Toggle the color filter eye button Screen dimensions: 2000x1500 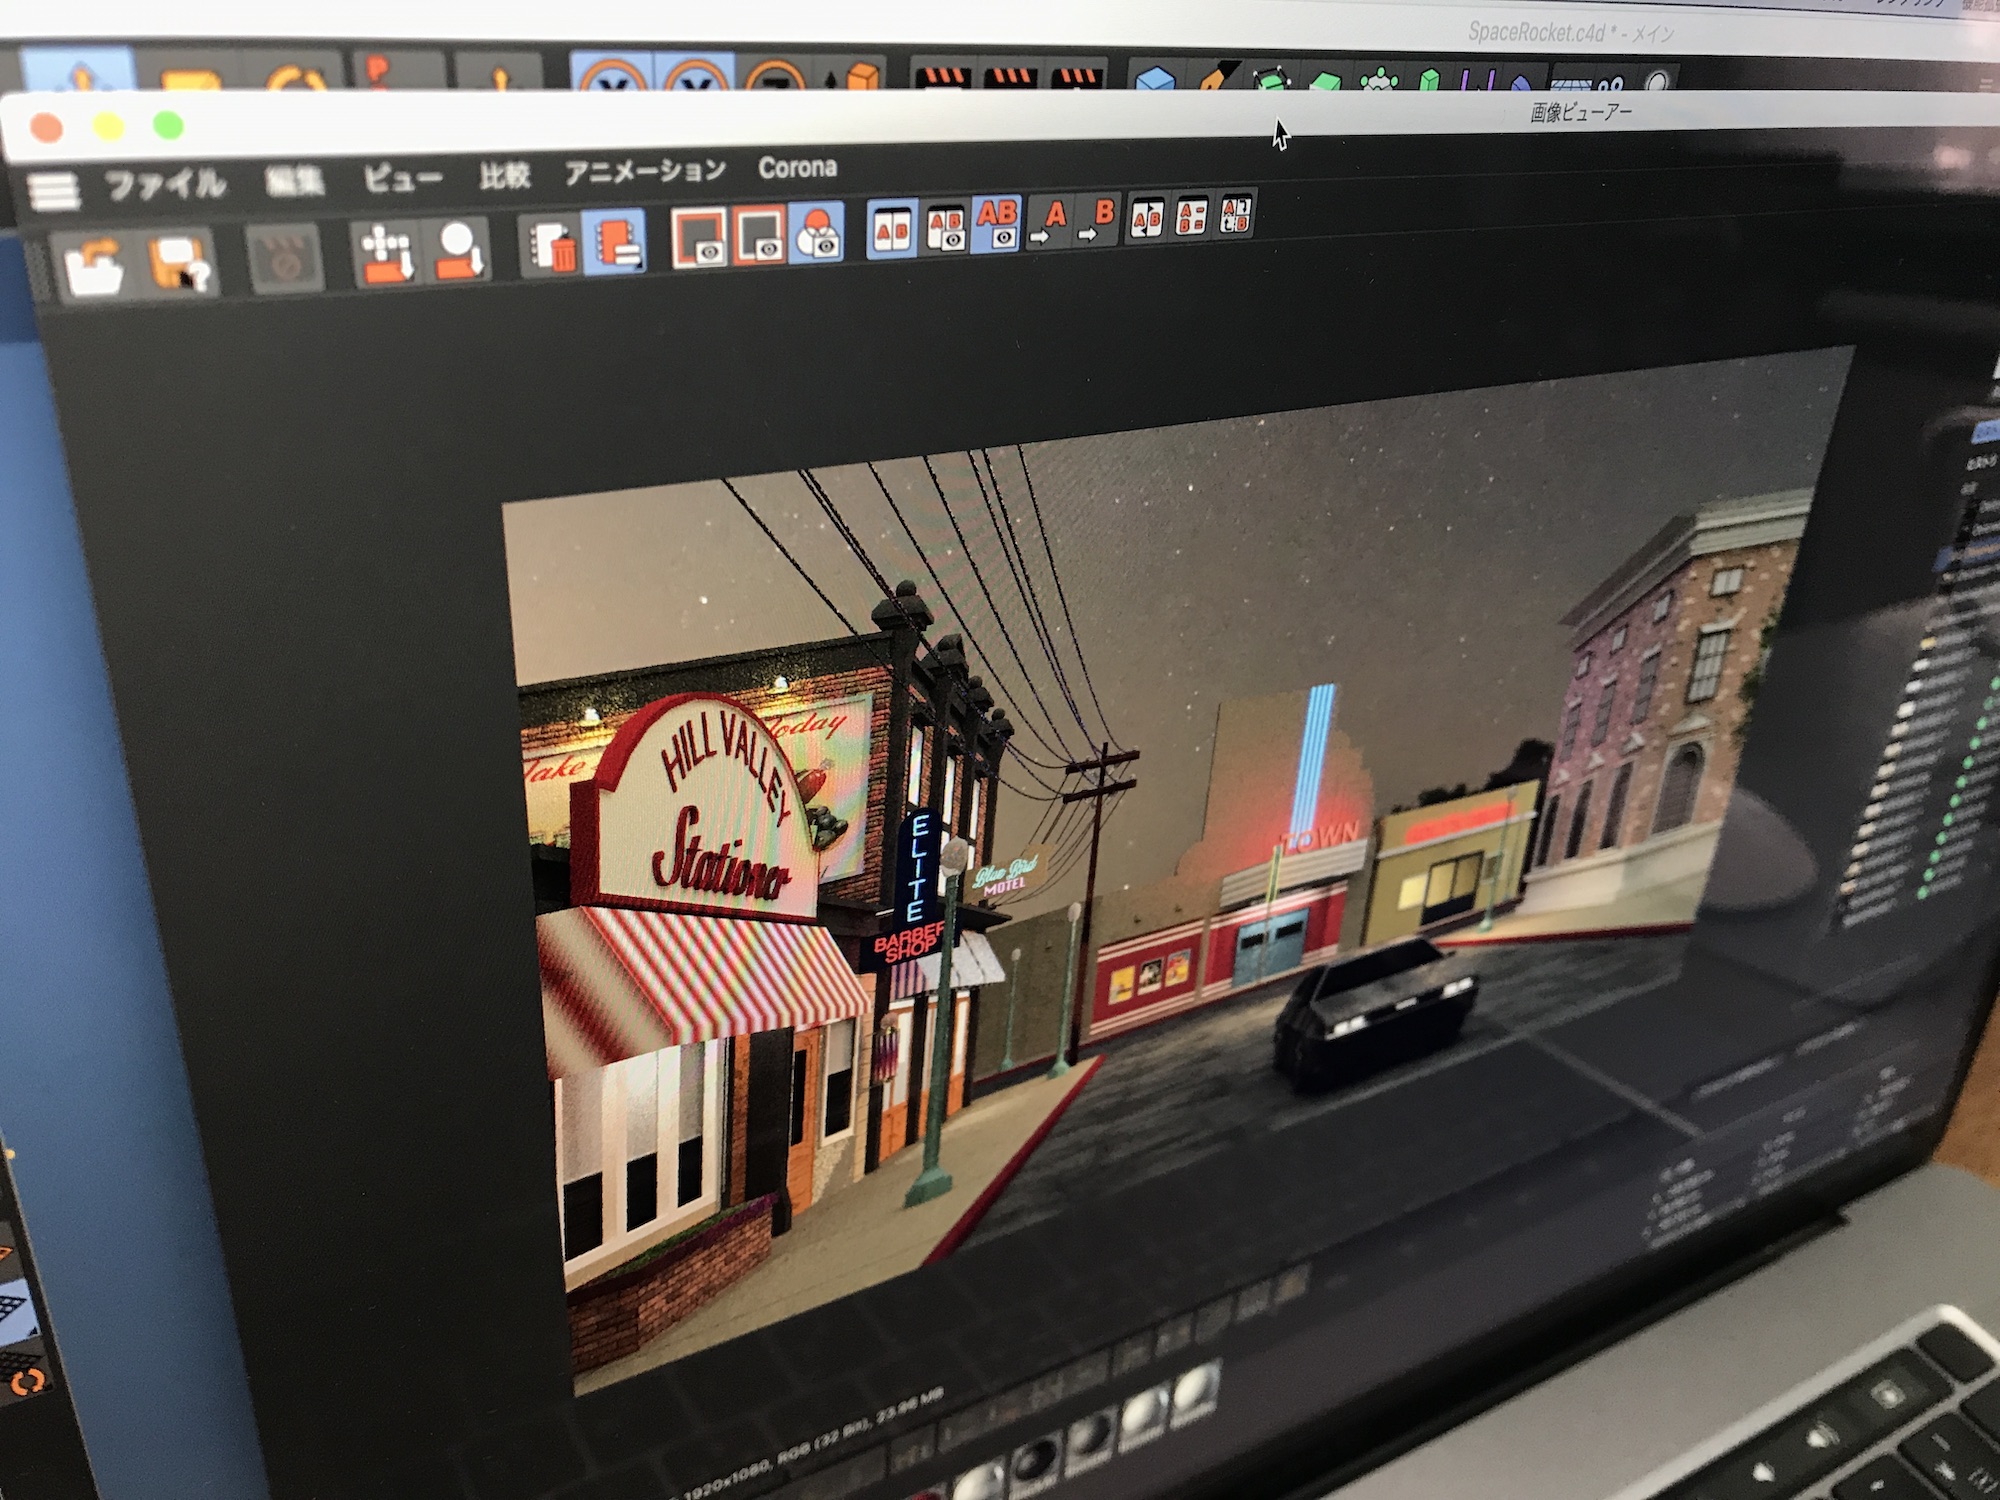817,234
